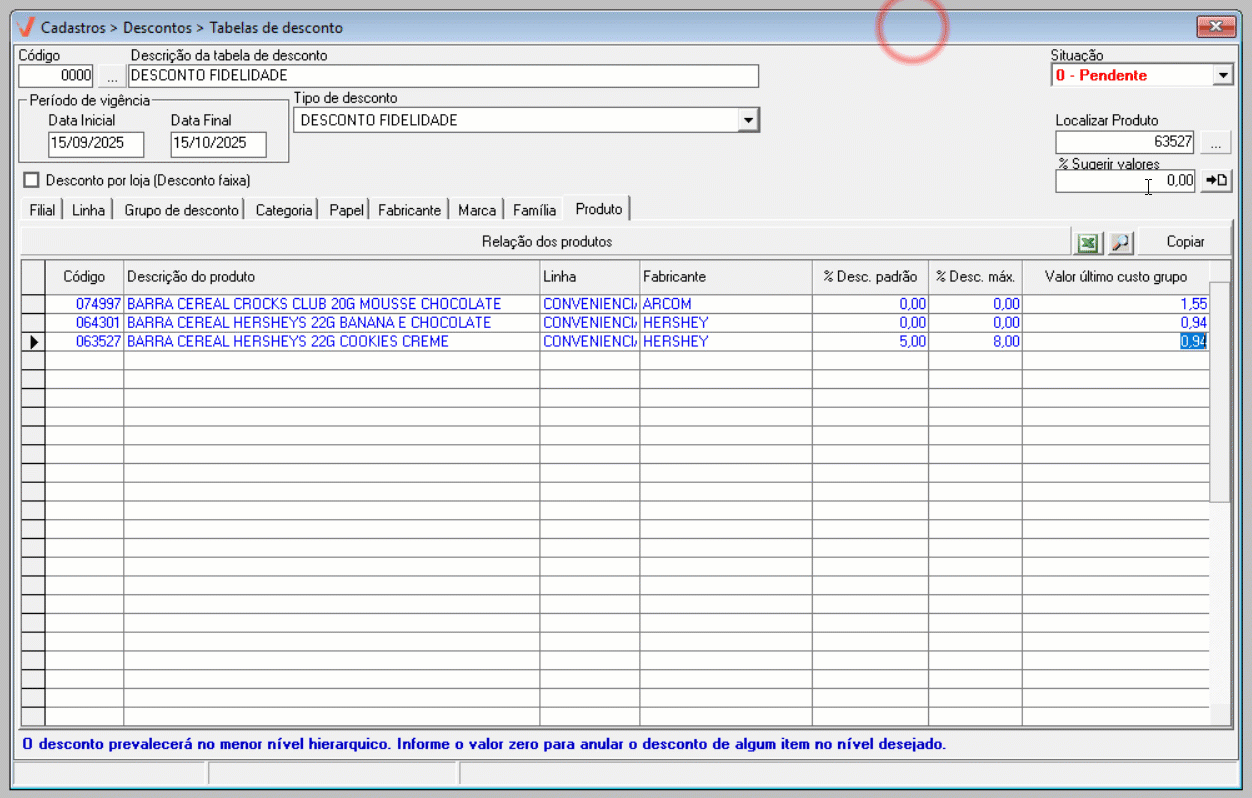Screen dimensions: 1252x798
Task: Click the % Sugerir valores input field
Action: click(x=1125, y=181)
